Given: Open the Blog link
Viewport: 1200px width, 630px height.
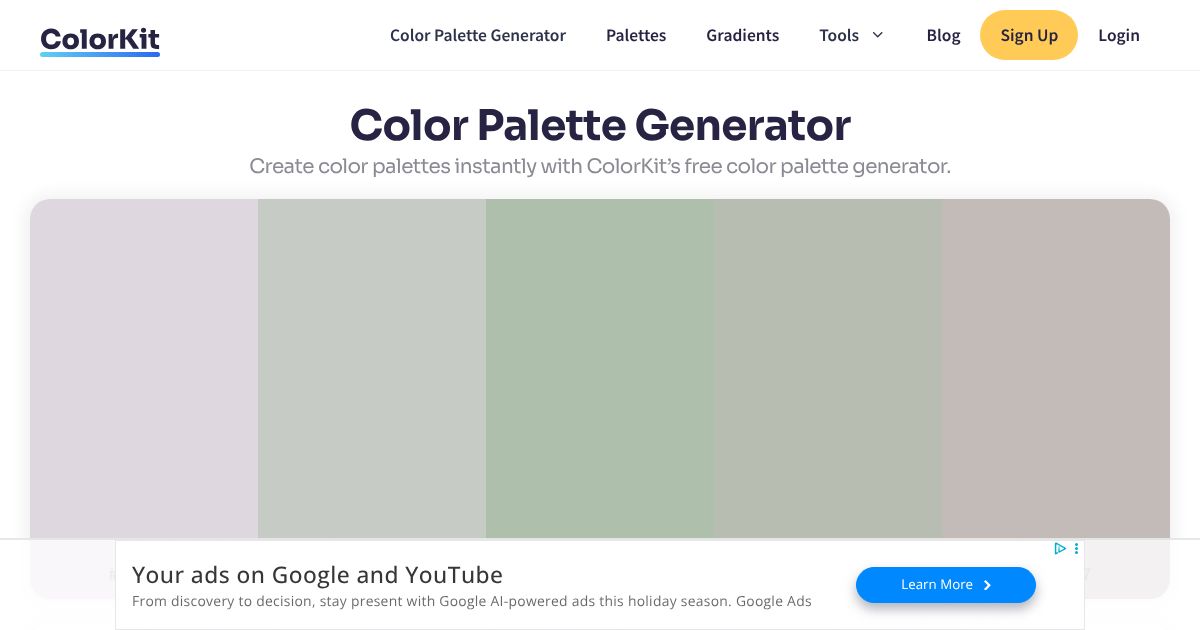Looking at the screenshot, I should click(943, 35).
